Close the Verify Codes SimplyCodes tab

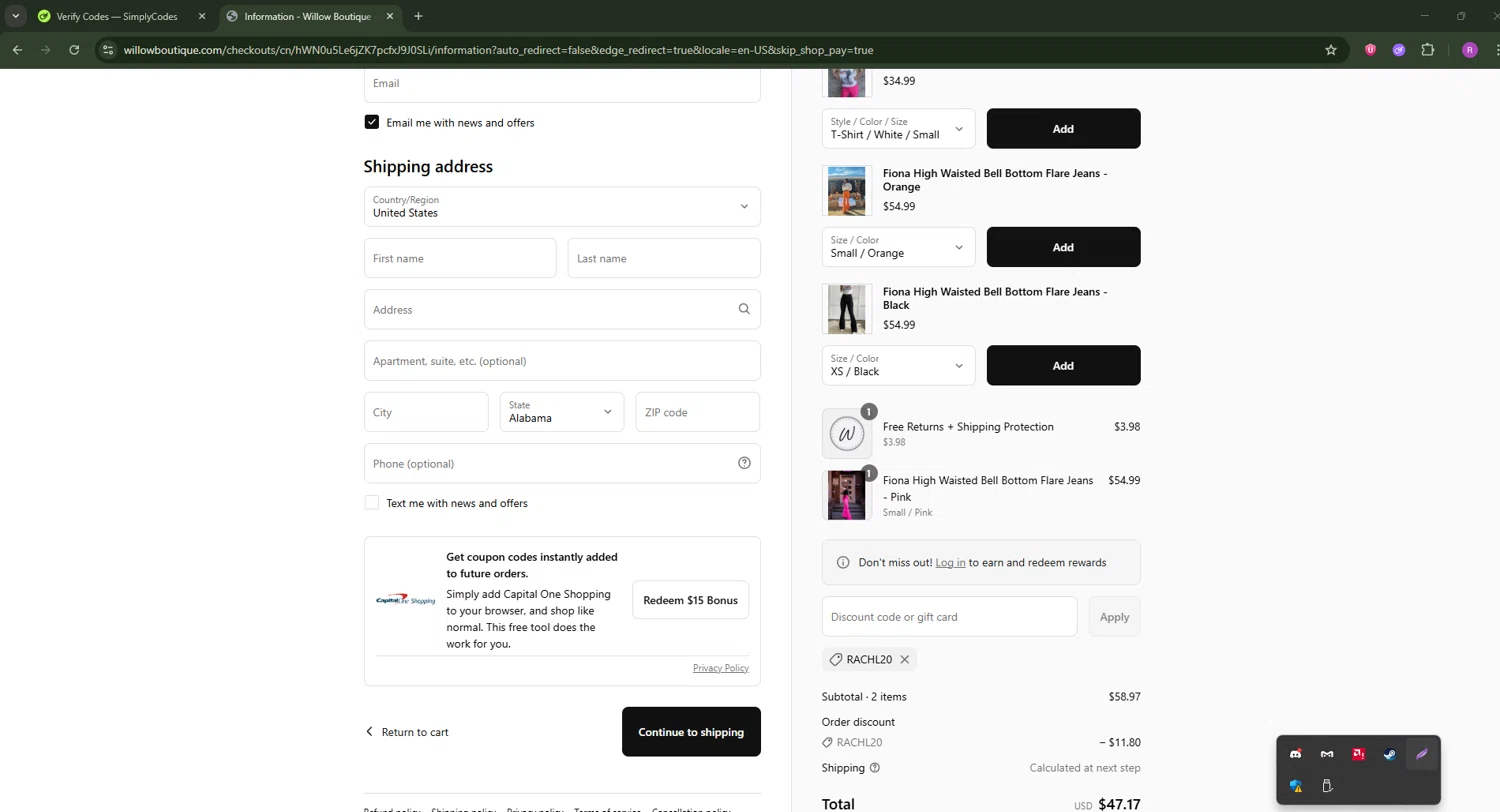click(202, 16)
